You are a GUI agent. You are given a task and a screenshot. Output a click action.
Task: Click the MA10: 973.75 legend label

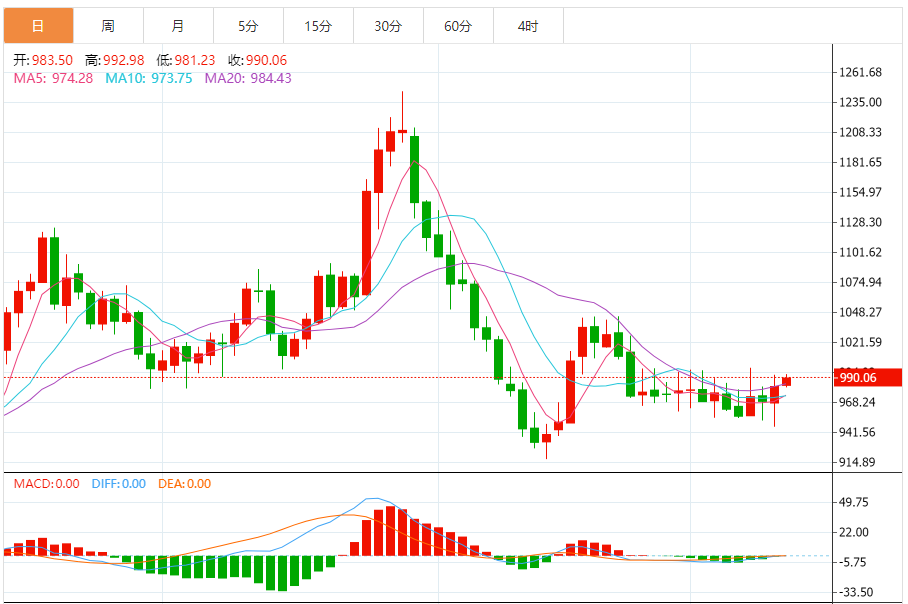(149, 78)
